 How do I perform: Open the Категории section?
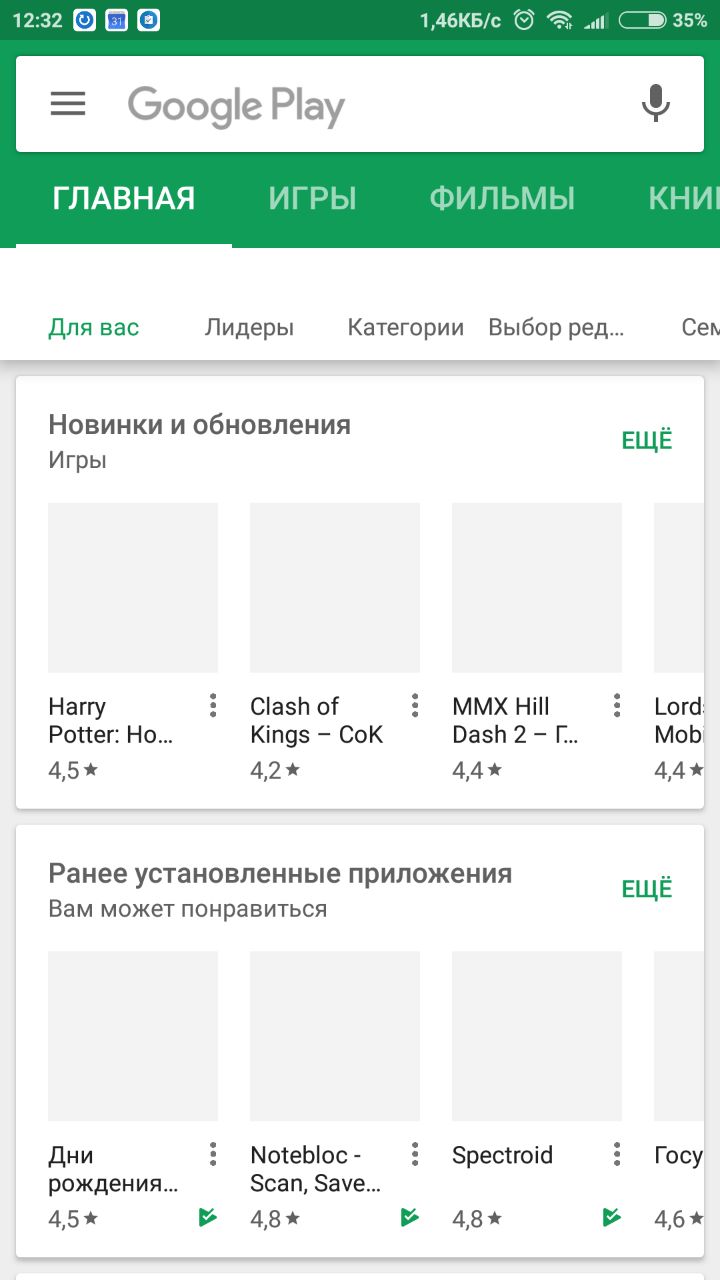405,327
